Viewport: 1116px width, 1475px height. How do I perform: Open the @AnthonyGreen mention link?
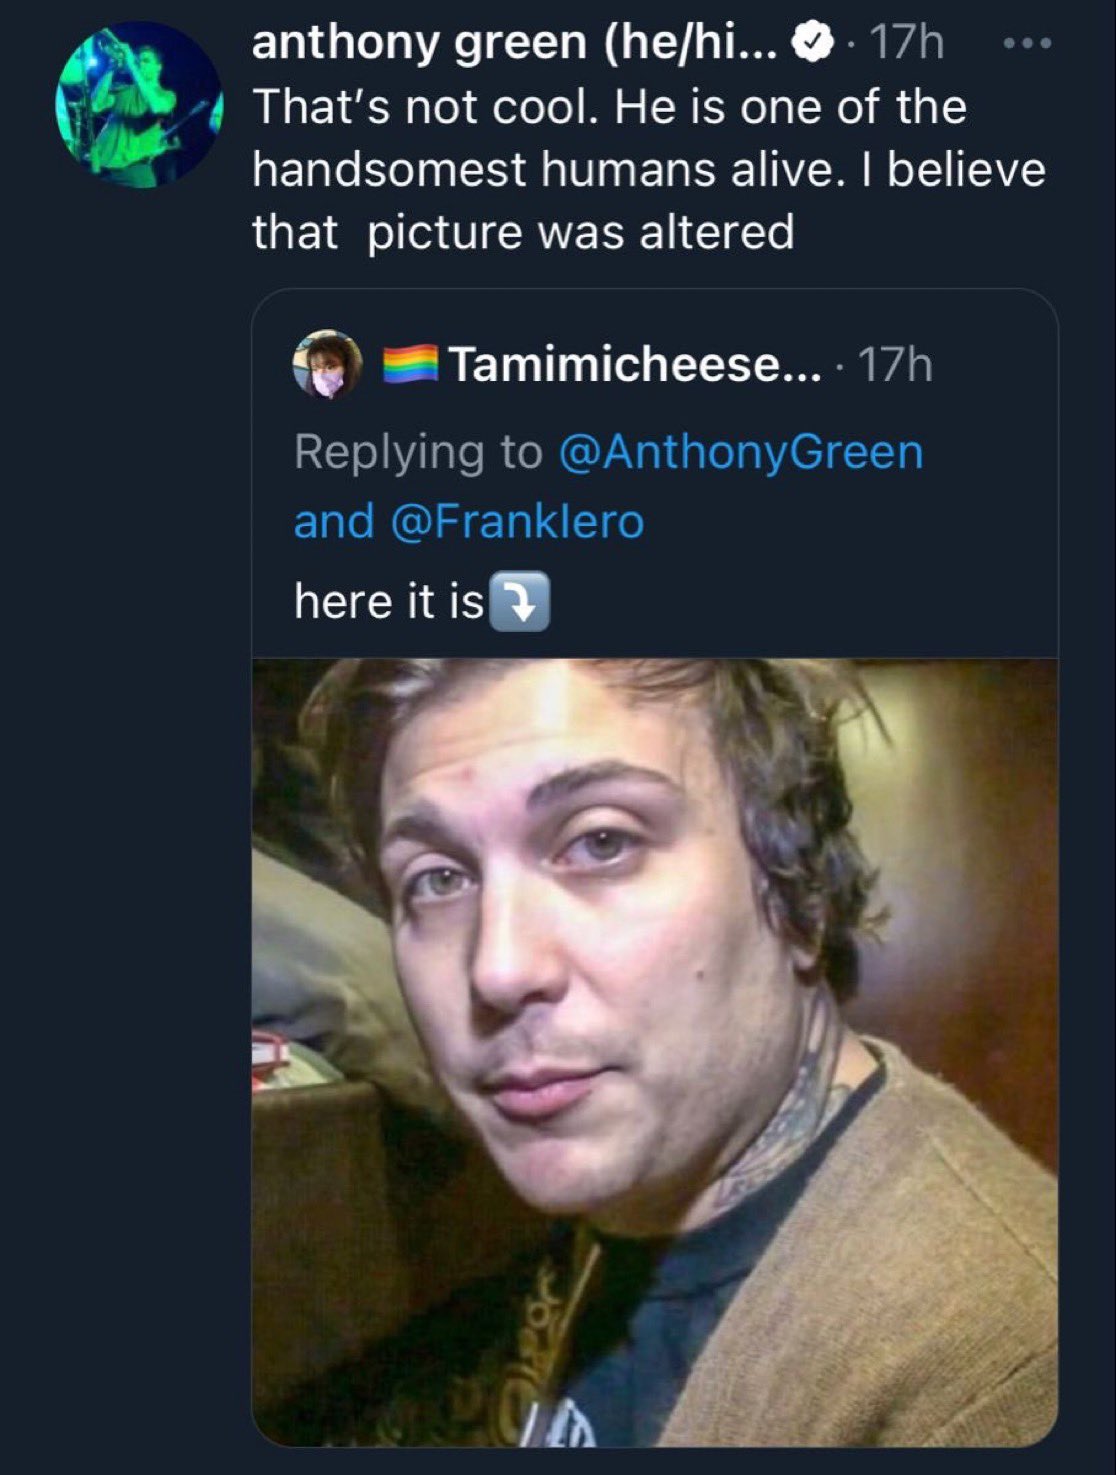point(740,451)
